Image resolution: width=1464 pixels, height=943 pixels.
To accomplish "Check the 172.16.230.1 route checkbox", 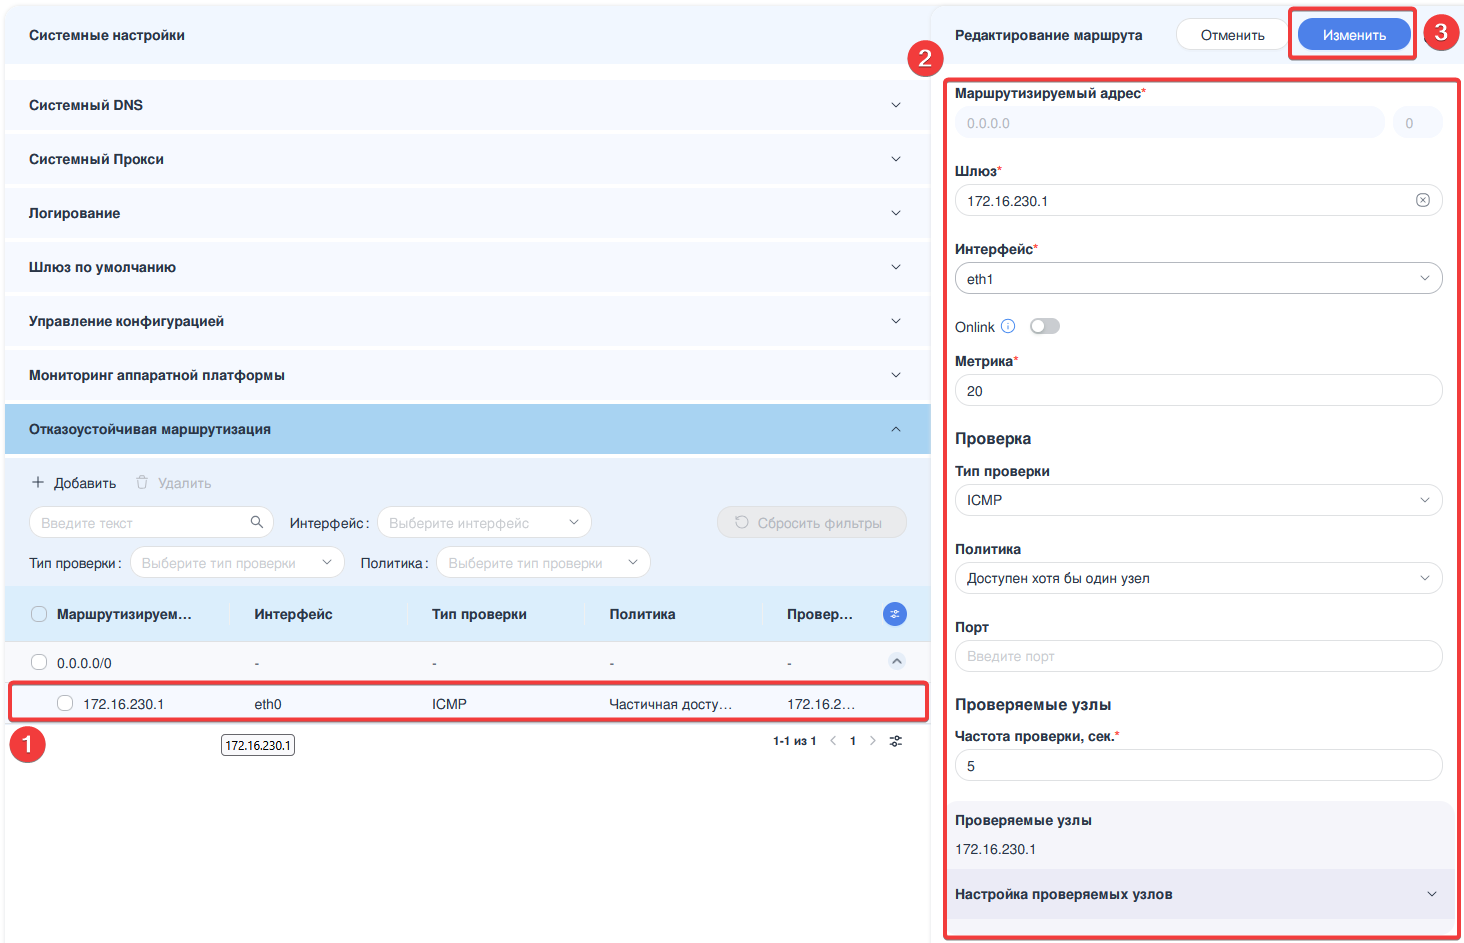I will click(x=65, y=703).
